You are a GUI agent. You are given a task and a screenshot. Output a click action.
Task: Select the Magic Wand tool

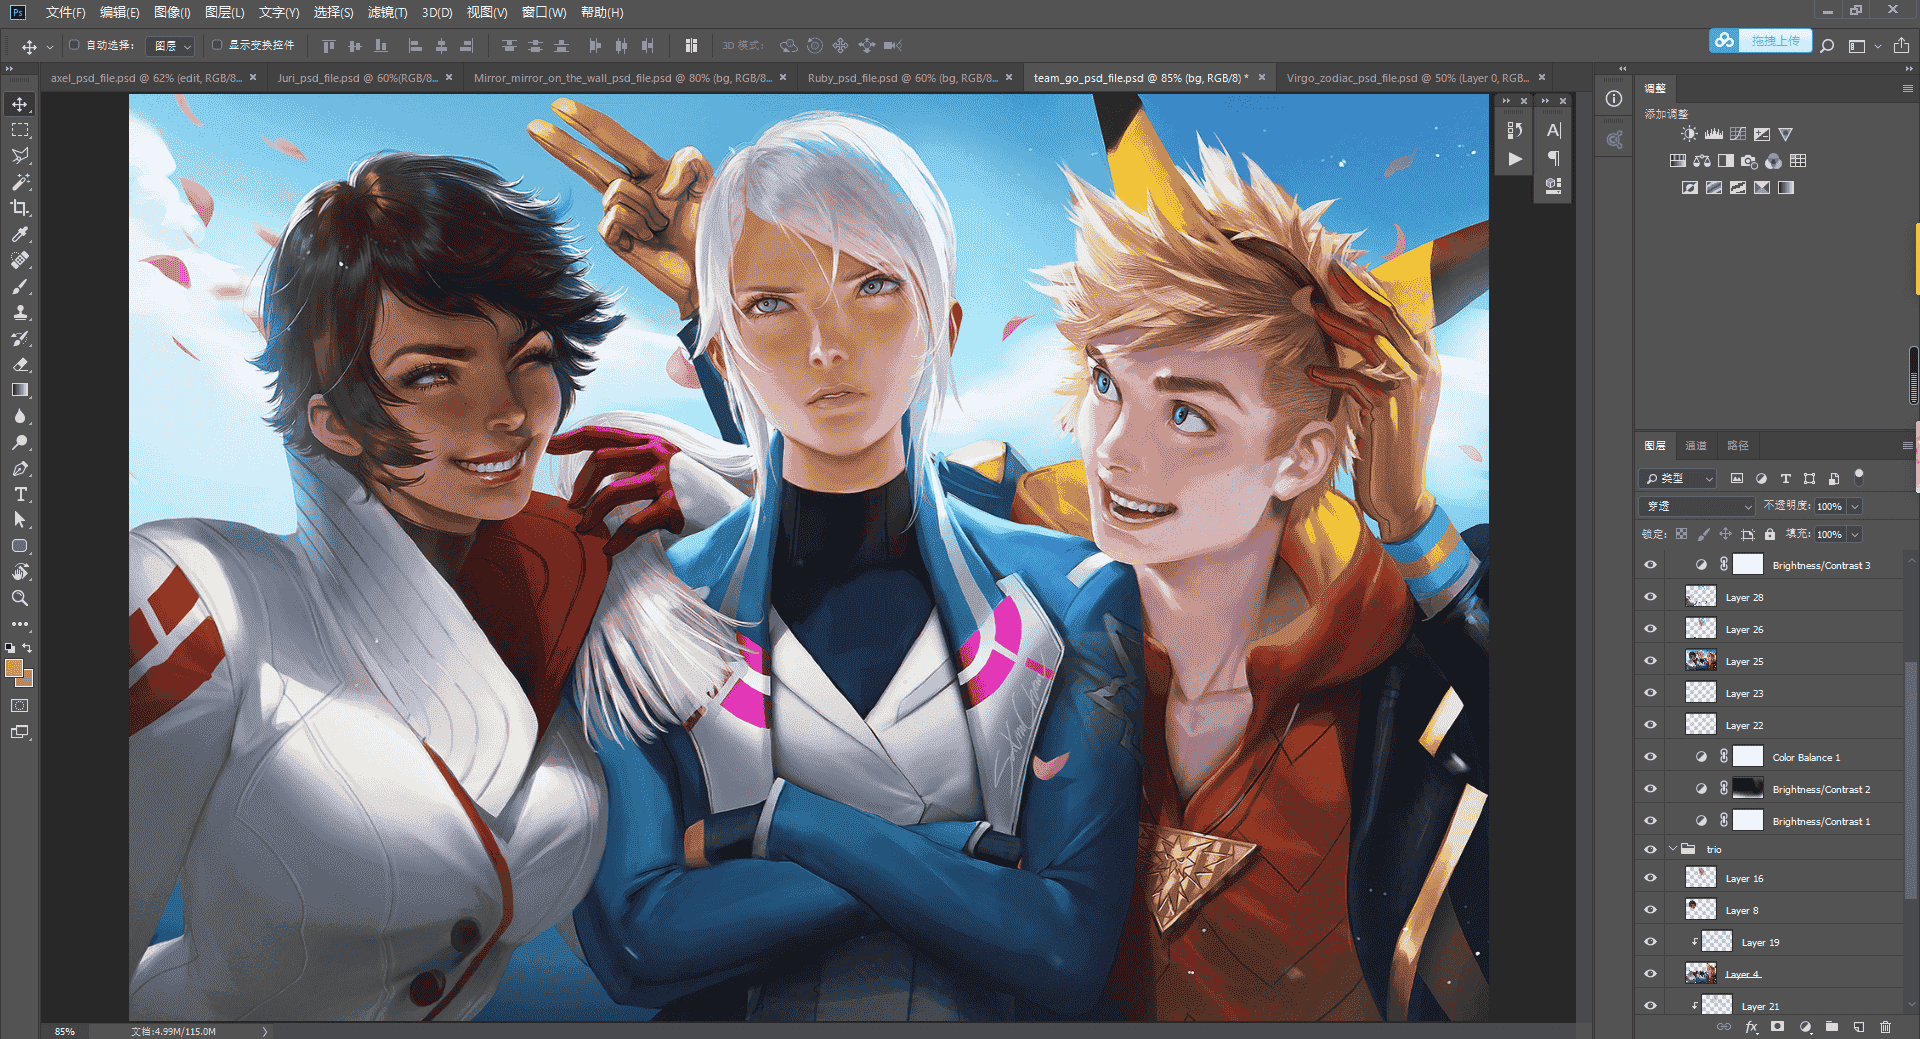[x=20, y=182]
